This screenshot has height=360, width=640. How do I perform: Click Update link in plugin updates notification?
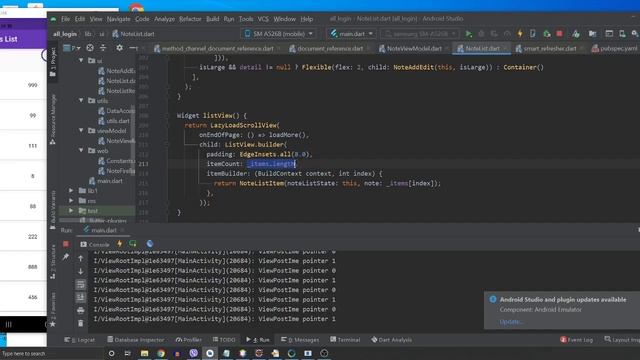click(x=511, y=322)
